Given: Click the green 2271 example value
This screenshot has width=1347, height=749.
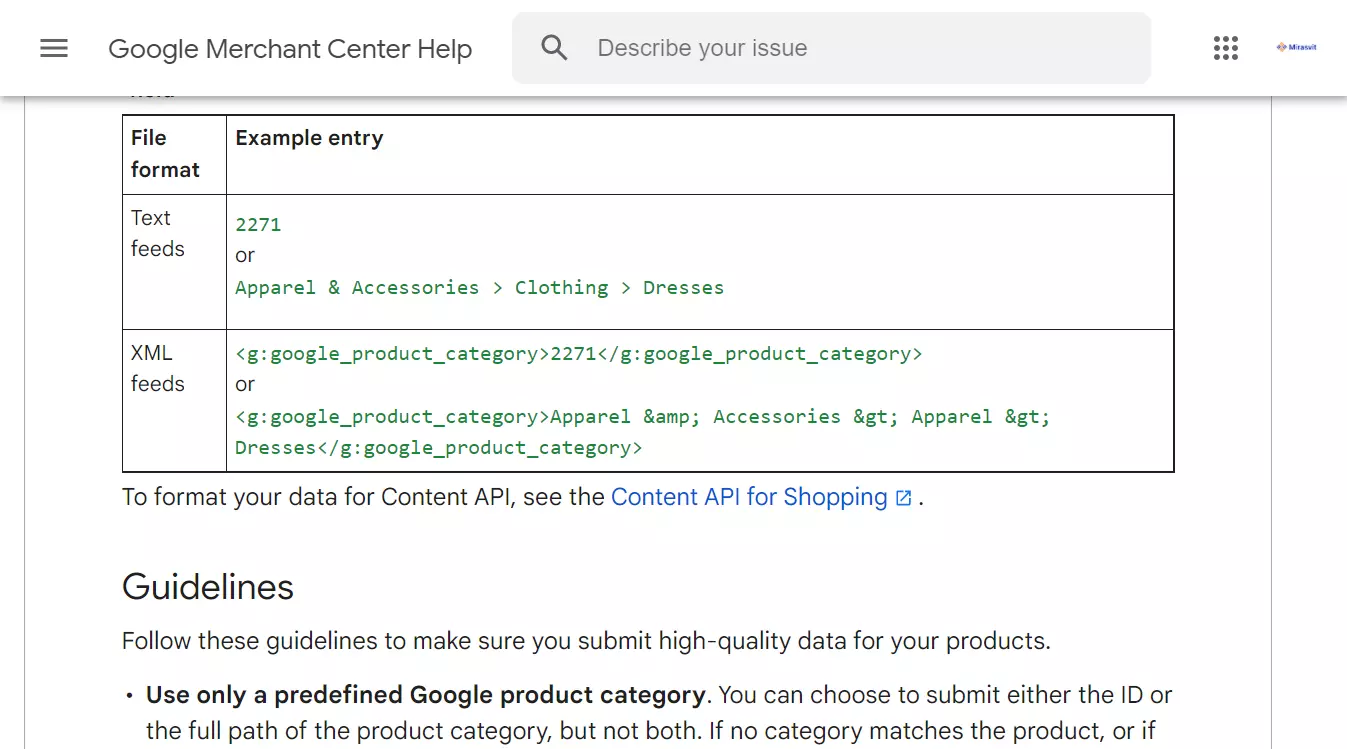Looking at the screenshot, I should point(258,225).
